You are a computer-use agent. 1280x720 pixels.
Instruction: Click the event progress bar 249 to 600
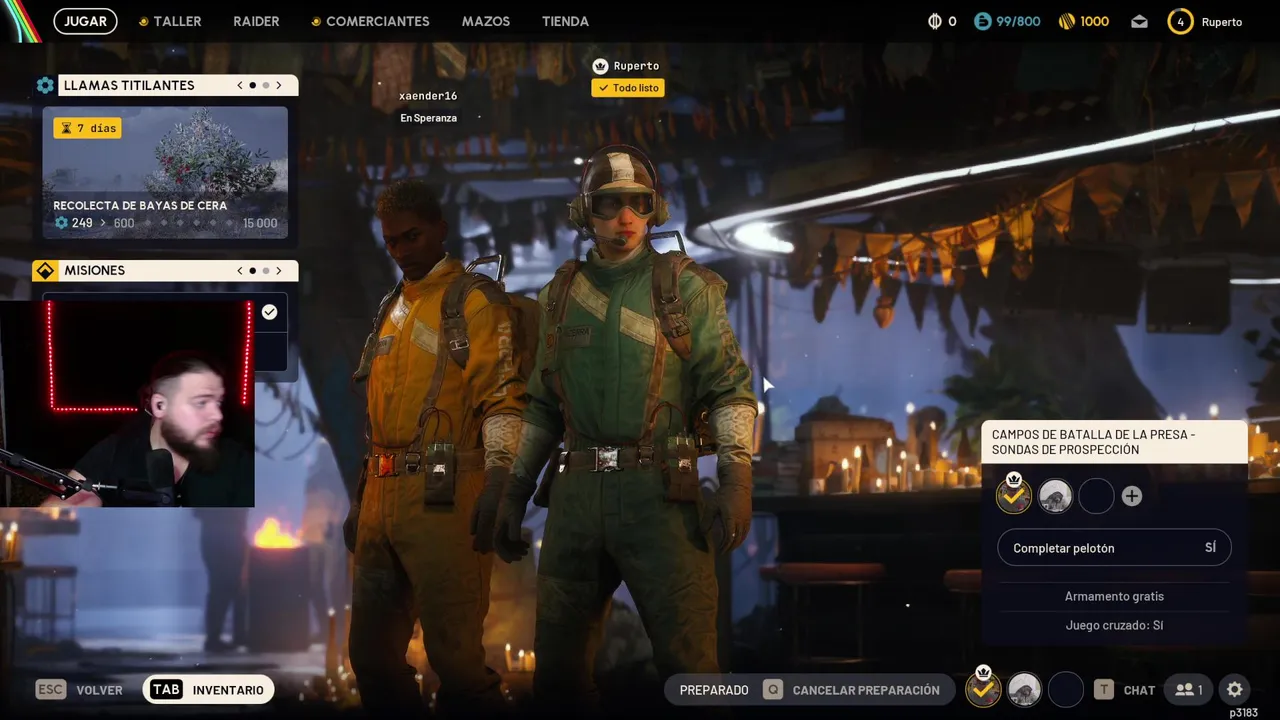pyautogui.click(x=165, y=223)
